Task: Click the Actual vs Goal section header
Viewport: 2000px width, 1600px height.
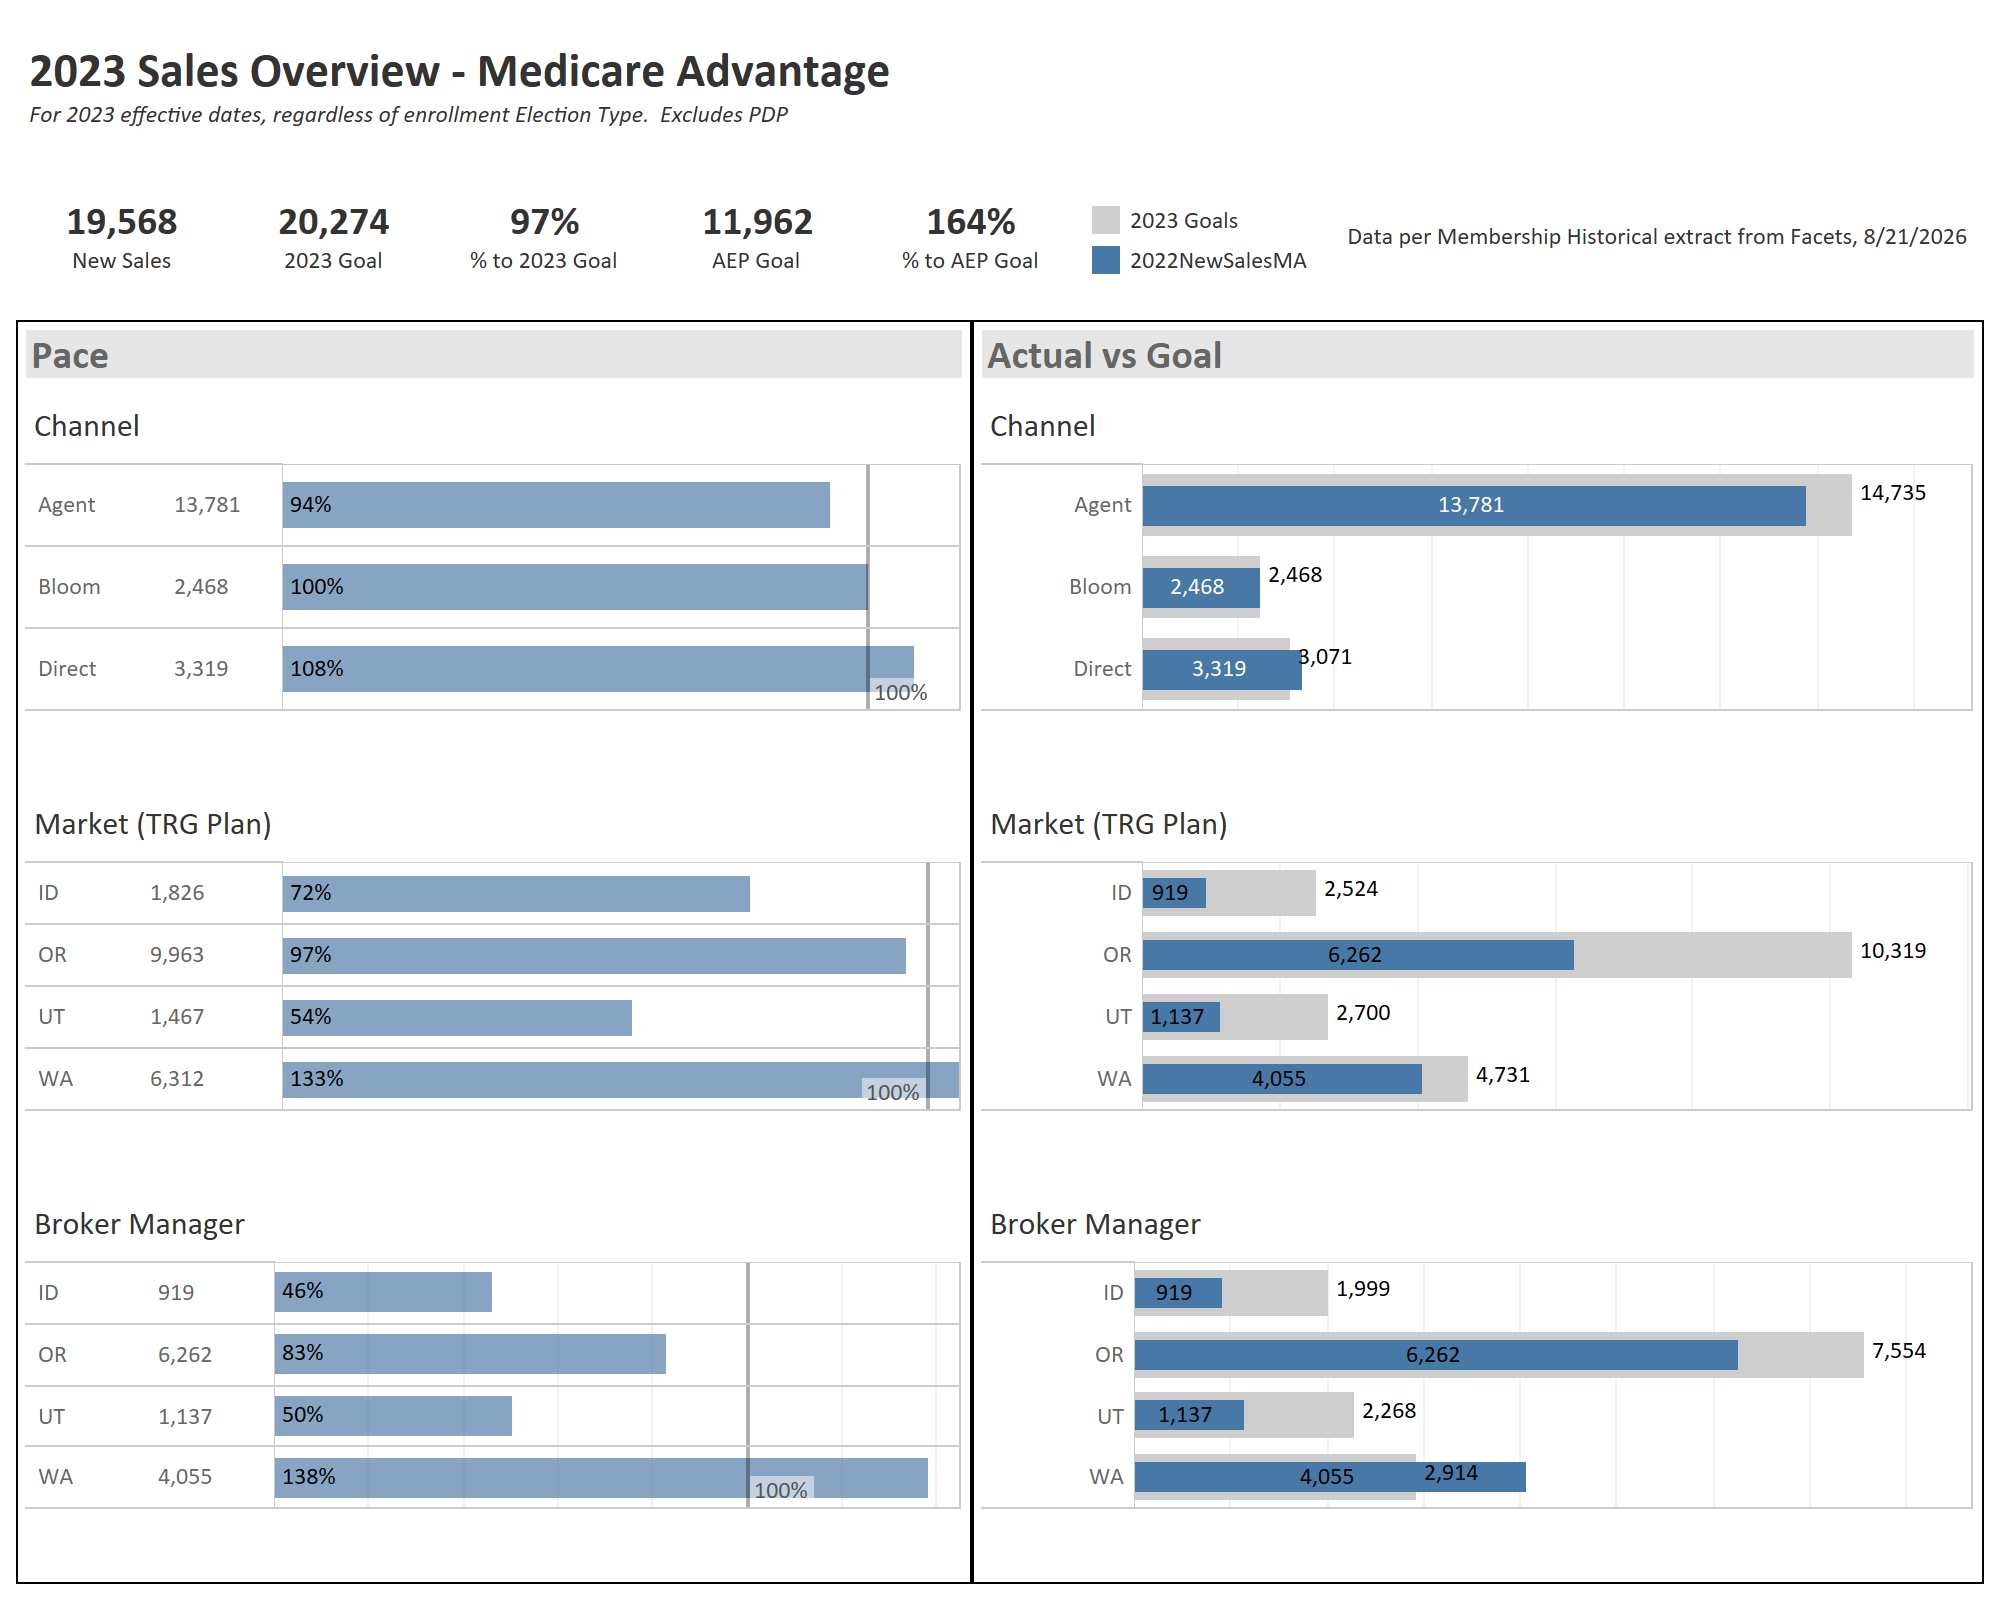Action: [1478, 355]
